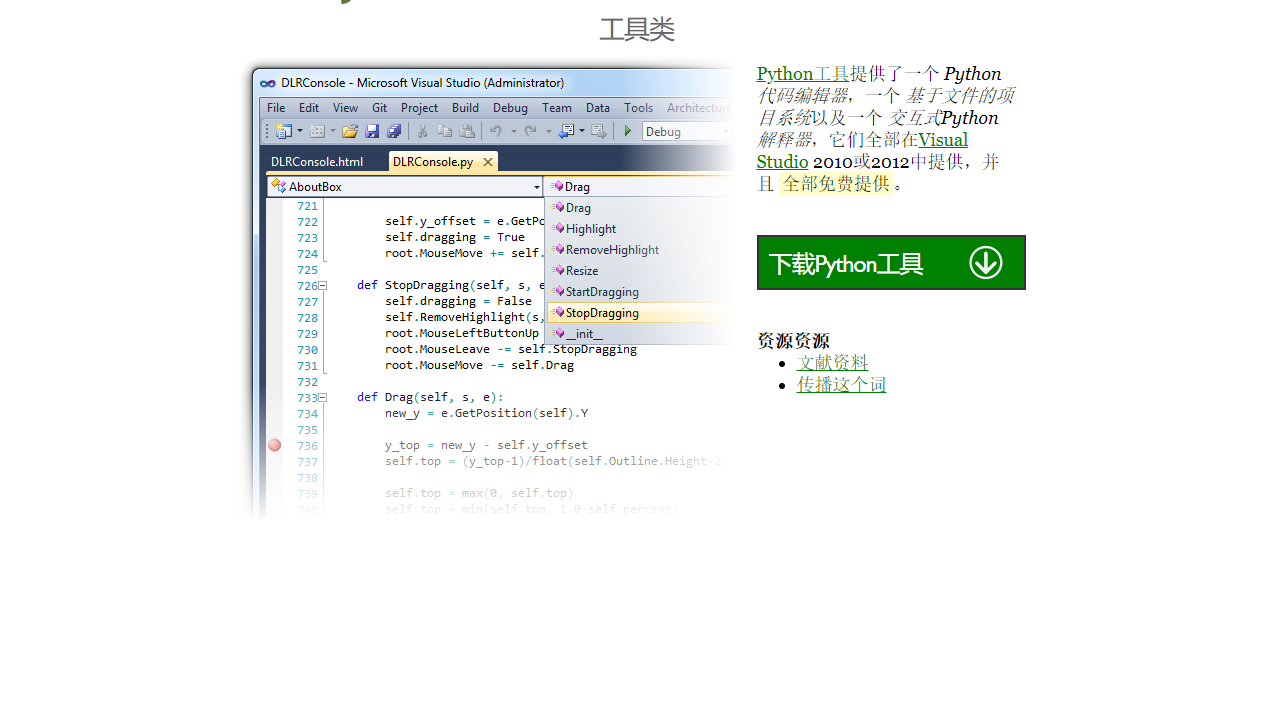
Task: Click the Cut (scissors) toolbar icon
Action: [x=421, y=131]
